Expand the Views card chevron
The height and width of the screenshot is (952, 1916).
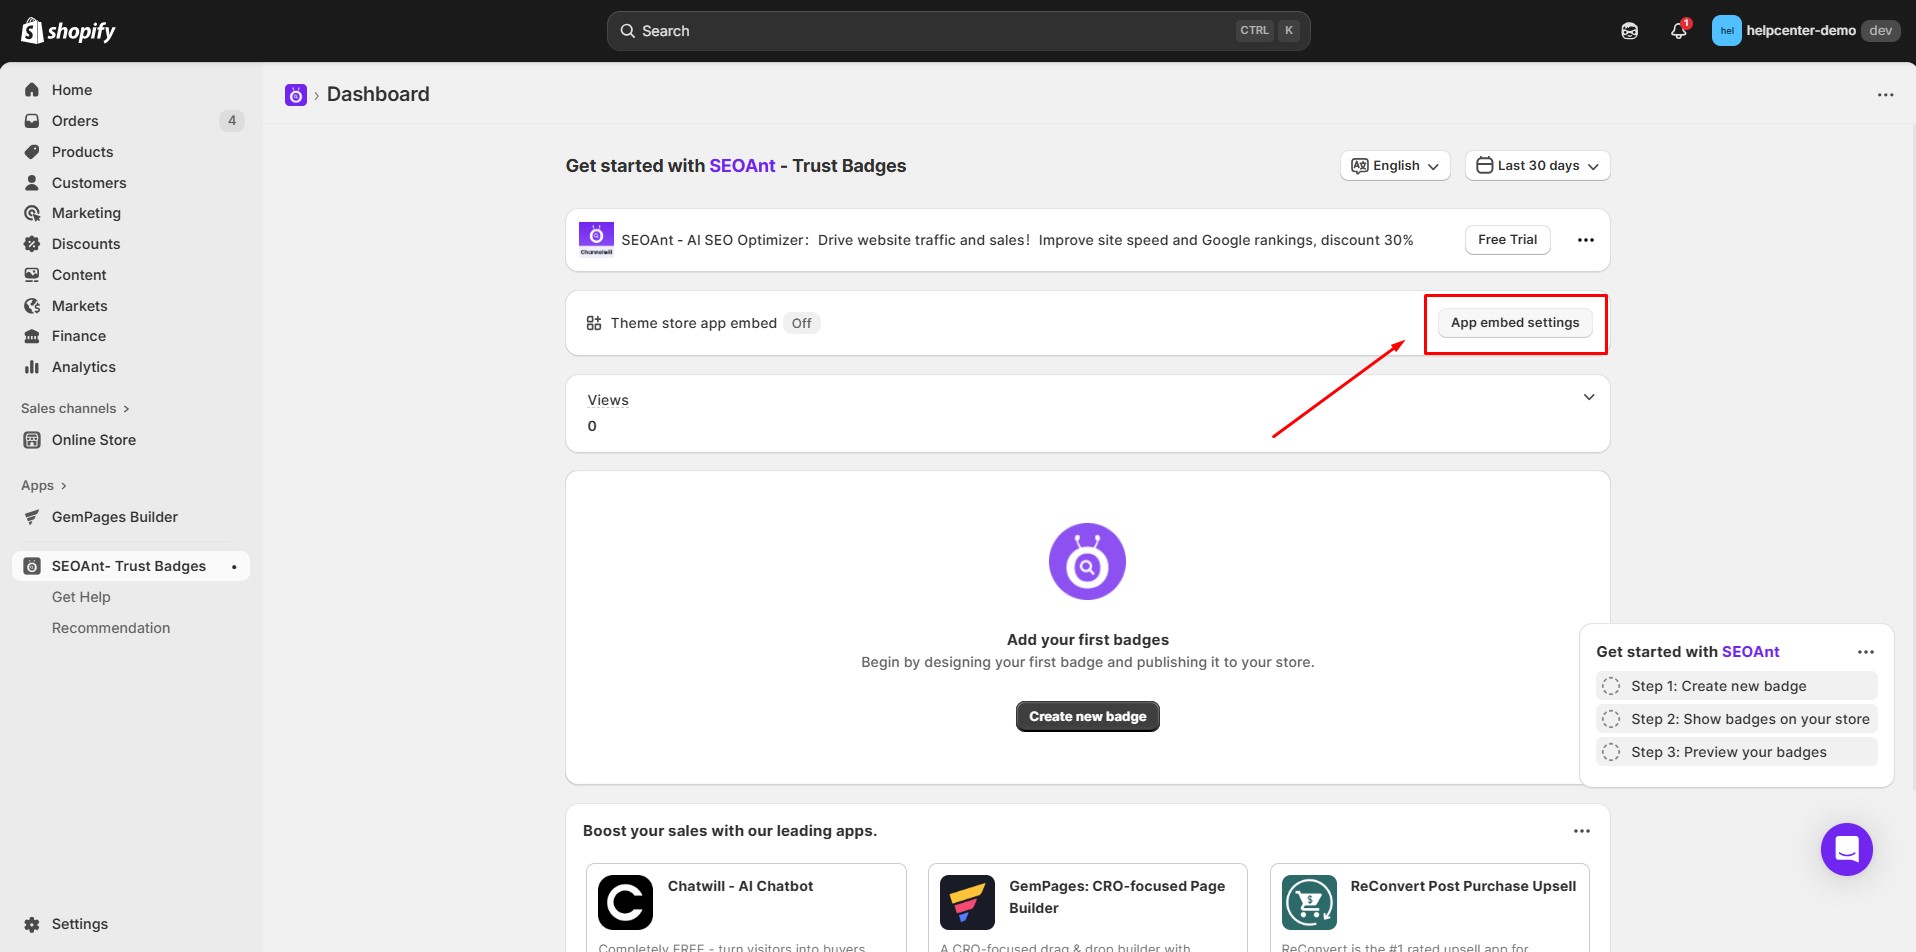pyautogui.click(x=1588, y=398)
